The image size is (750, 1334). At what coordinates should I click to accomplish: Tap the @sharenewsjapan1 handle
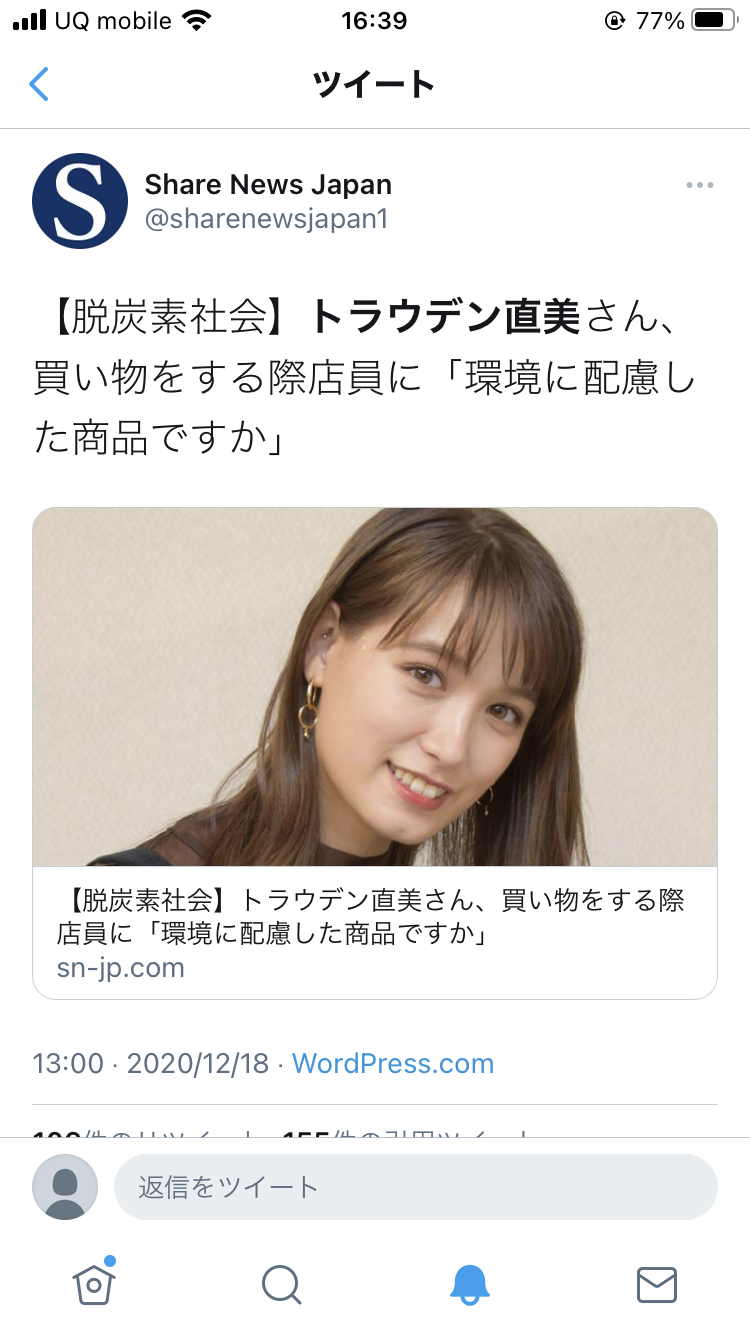click(x=266, y=219)
